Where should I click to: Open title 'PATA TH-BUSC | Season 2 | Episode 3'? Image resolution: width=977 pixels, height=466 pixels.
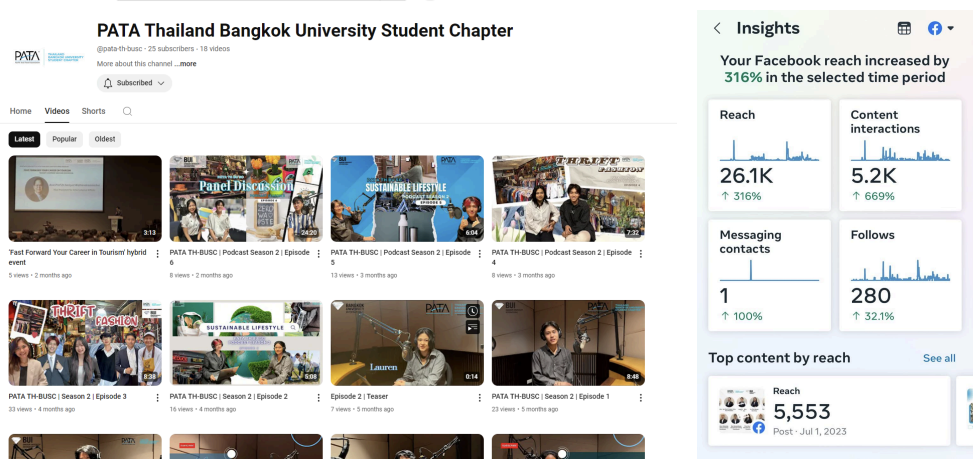(x=67, y=397)
